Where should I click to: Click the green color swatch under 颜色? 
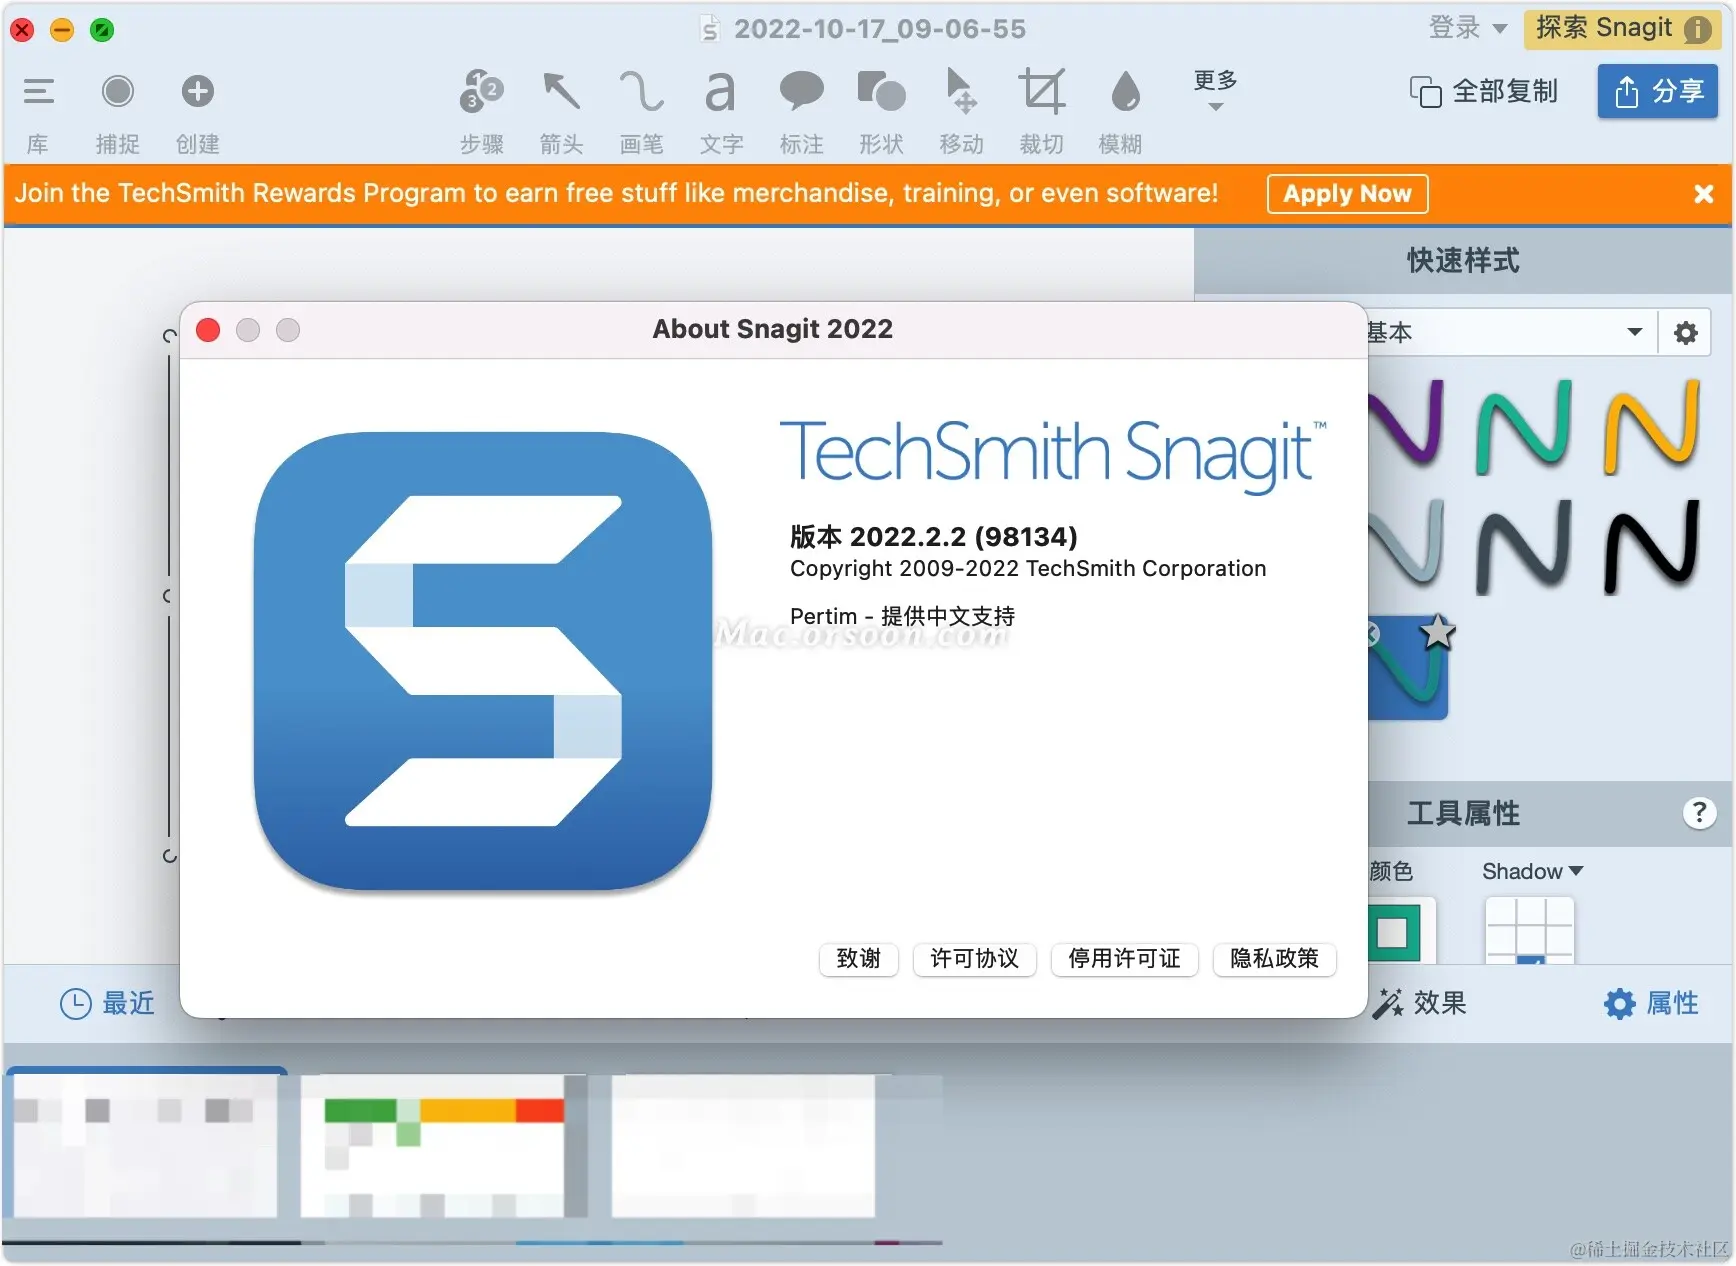point(1394,932)
